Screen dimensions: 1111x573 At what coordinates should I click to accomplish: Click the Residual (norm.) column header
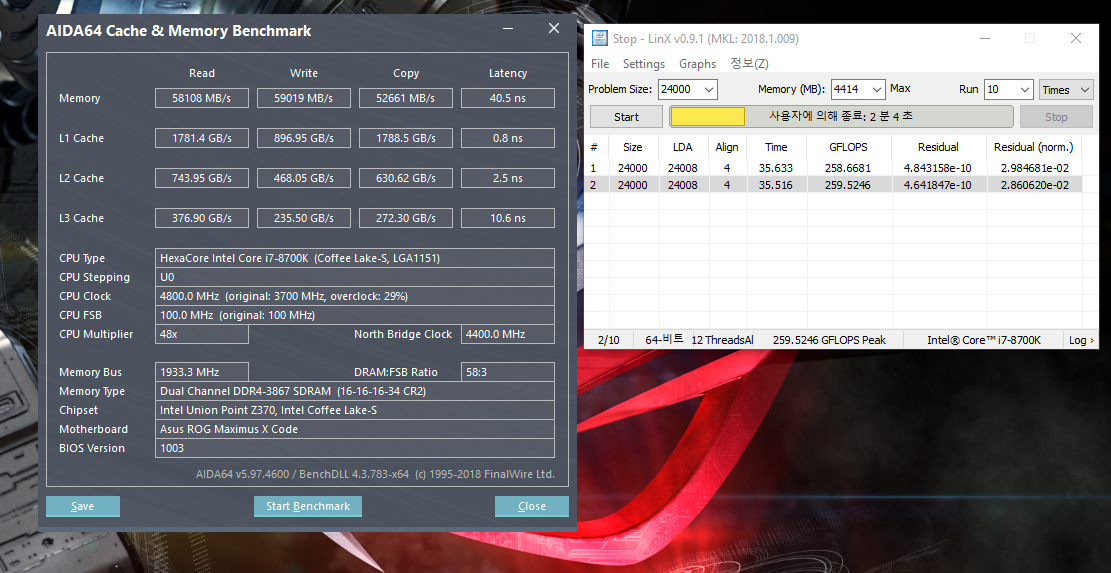(x=1033, y=147)
